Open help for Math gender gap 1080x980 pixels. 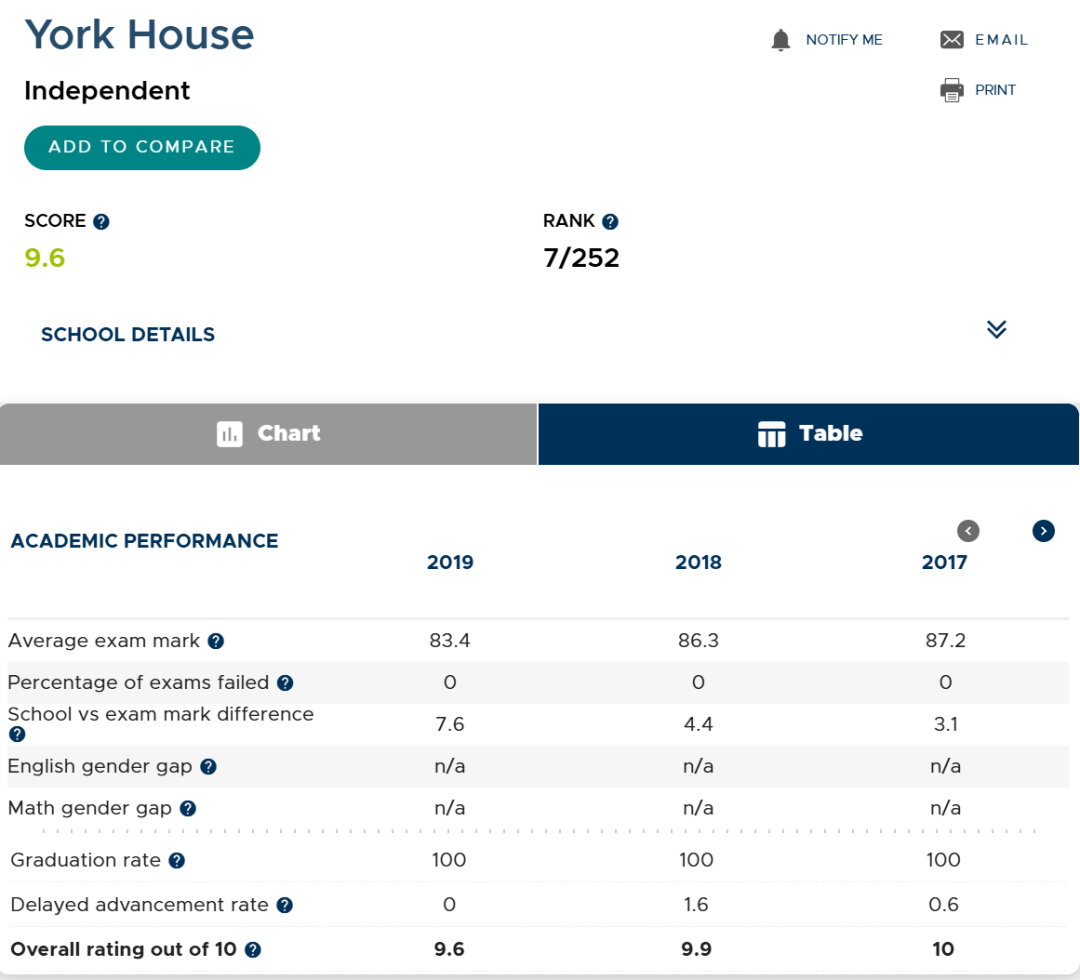tap(188, 809)
